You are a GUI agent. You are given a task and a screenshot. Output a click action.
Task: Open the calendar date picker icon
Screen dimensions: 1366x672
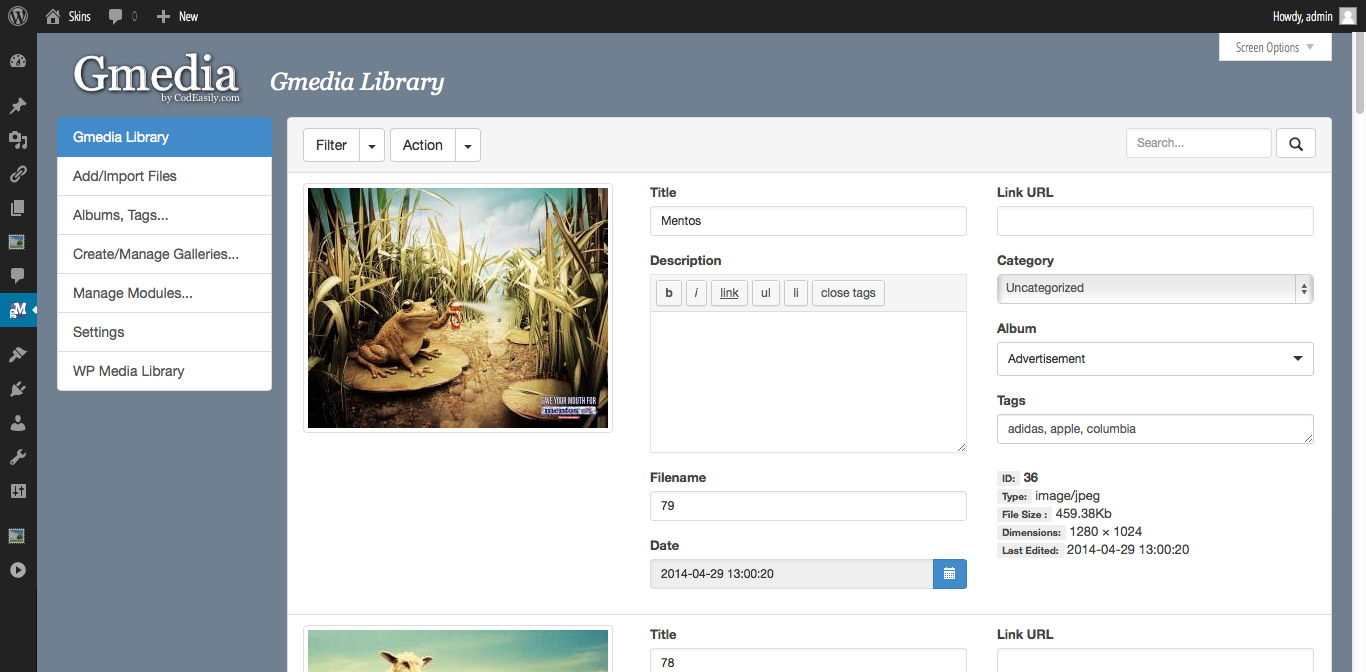[949, 574]
